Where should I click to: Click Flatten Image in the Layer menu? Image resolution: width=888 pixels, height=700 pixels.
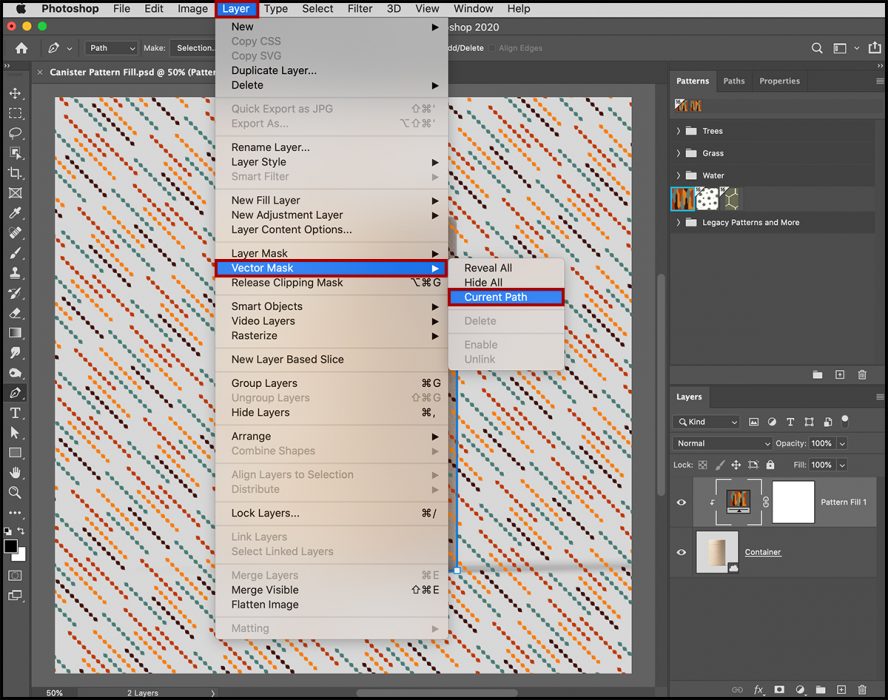pyautogui.click(x=265, y=604)
